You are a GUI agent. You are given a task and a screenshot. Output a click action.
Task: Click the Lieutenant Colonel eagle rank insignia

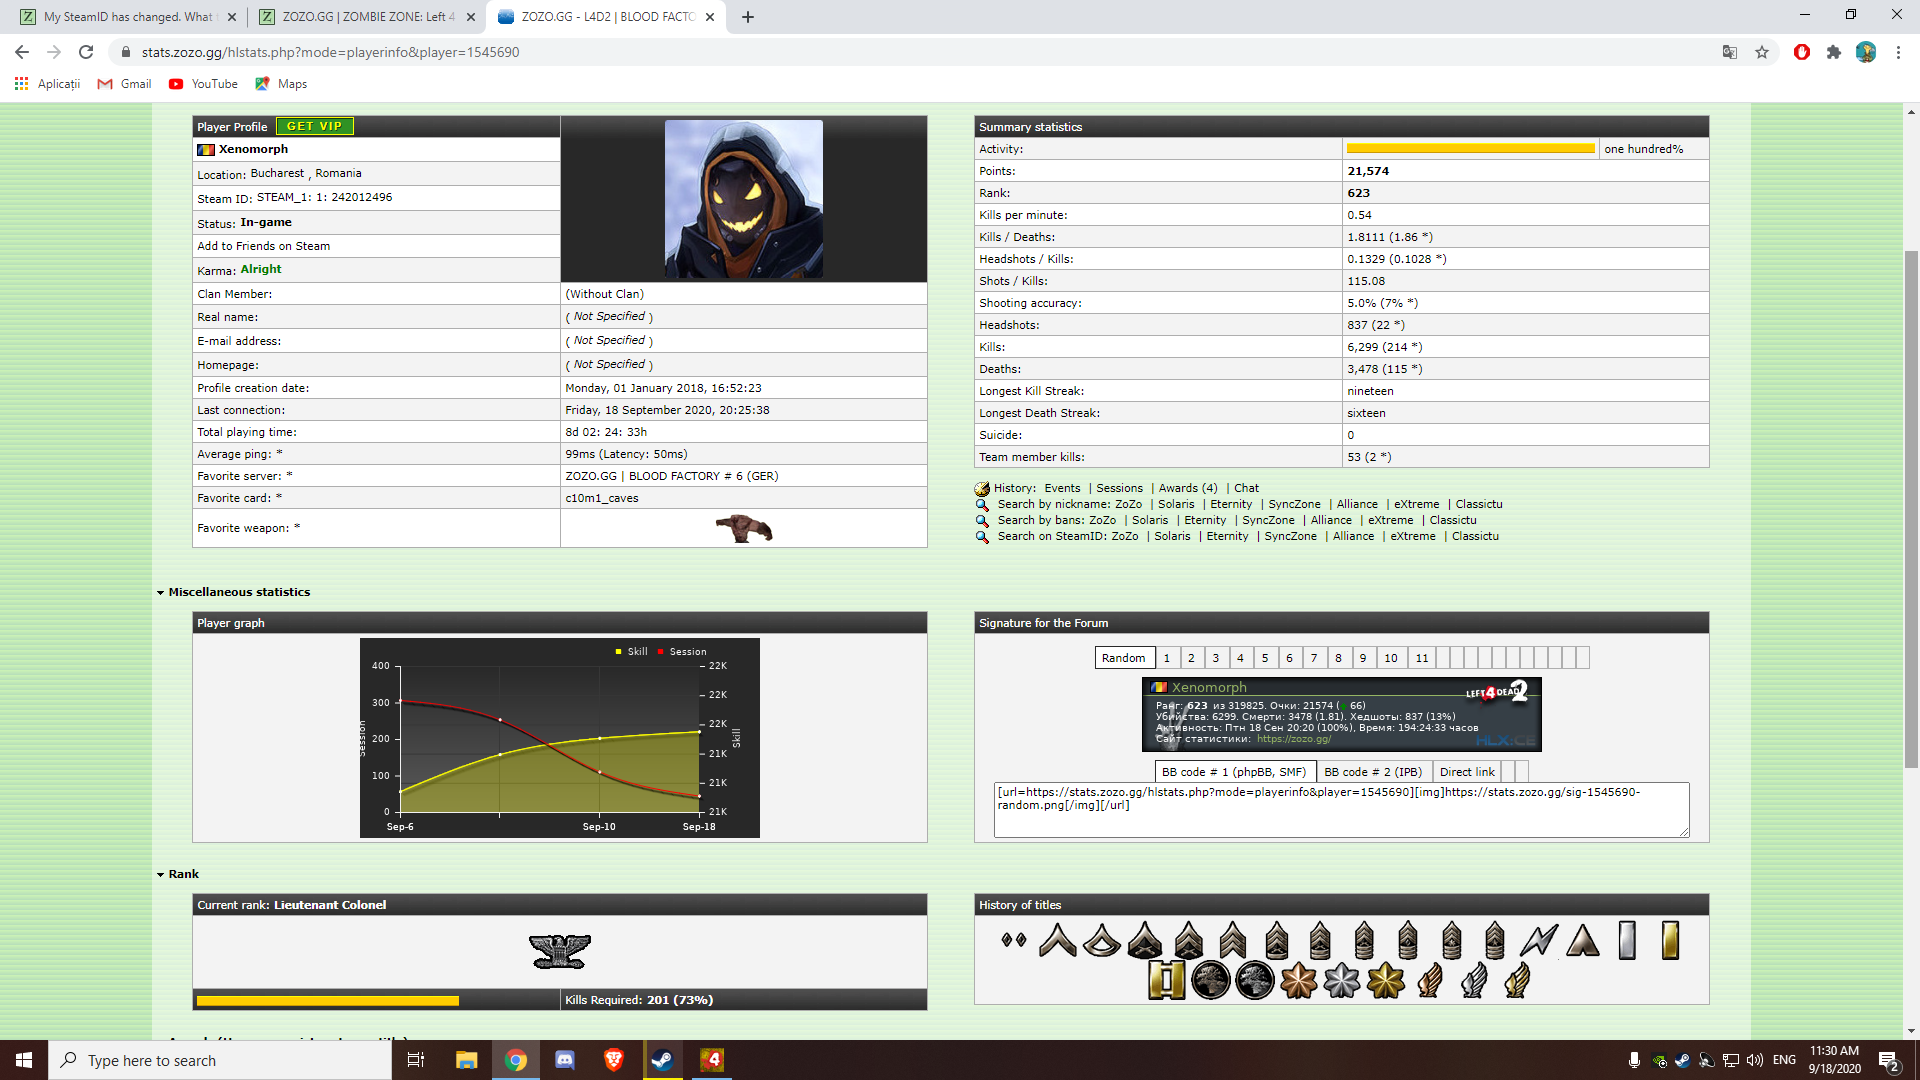coord(559,951)
